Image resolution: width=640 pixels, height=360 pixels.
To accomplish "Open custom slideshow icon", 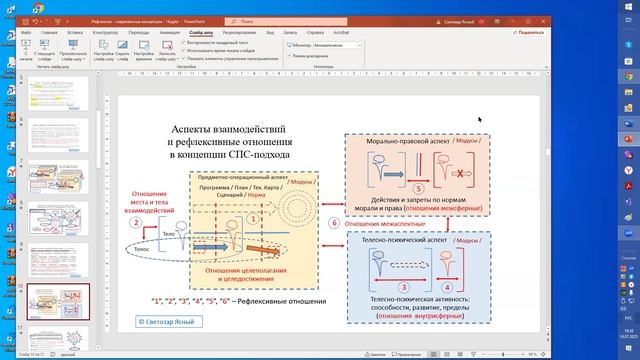I will tap(73, 45).
